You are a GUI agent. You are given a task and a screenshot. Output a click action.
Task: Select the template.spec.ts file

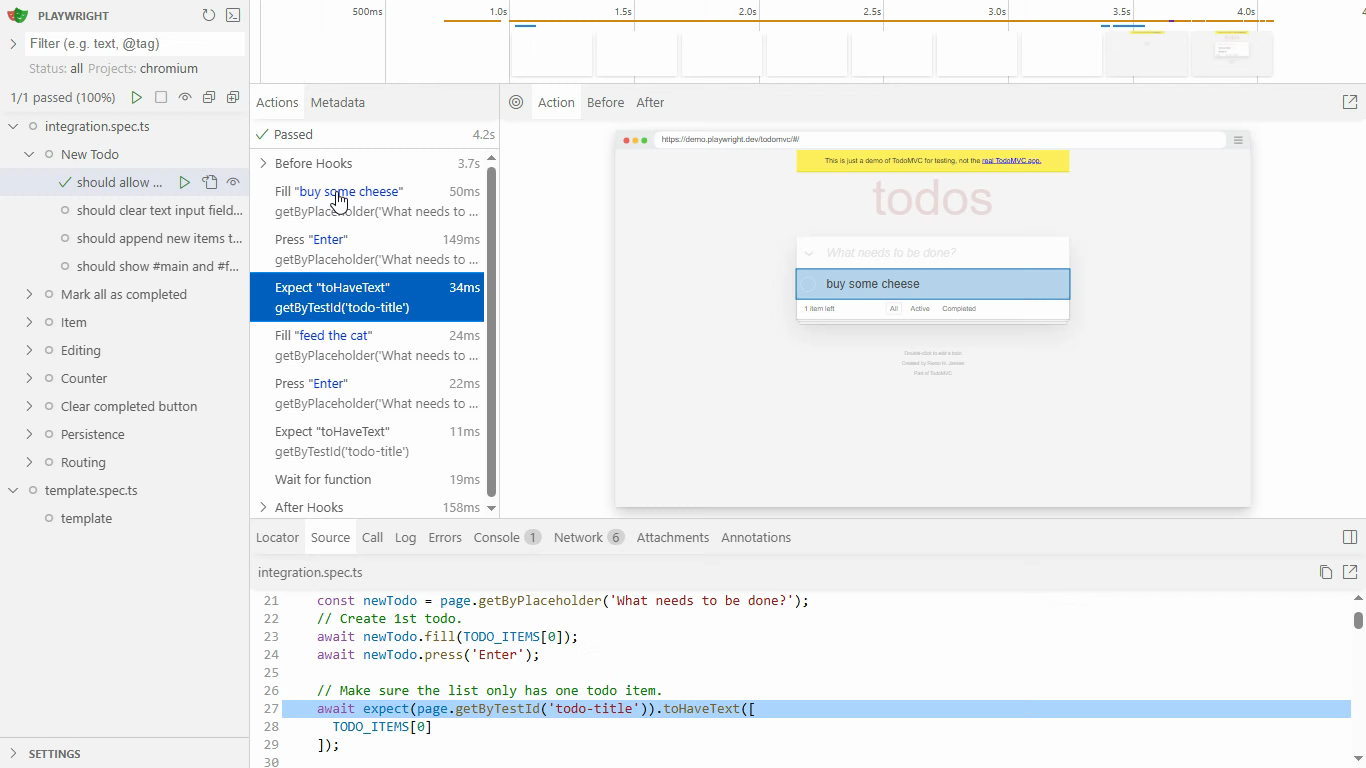click(91, 490)
